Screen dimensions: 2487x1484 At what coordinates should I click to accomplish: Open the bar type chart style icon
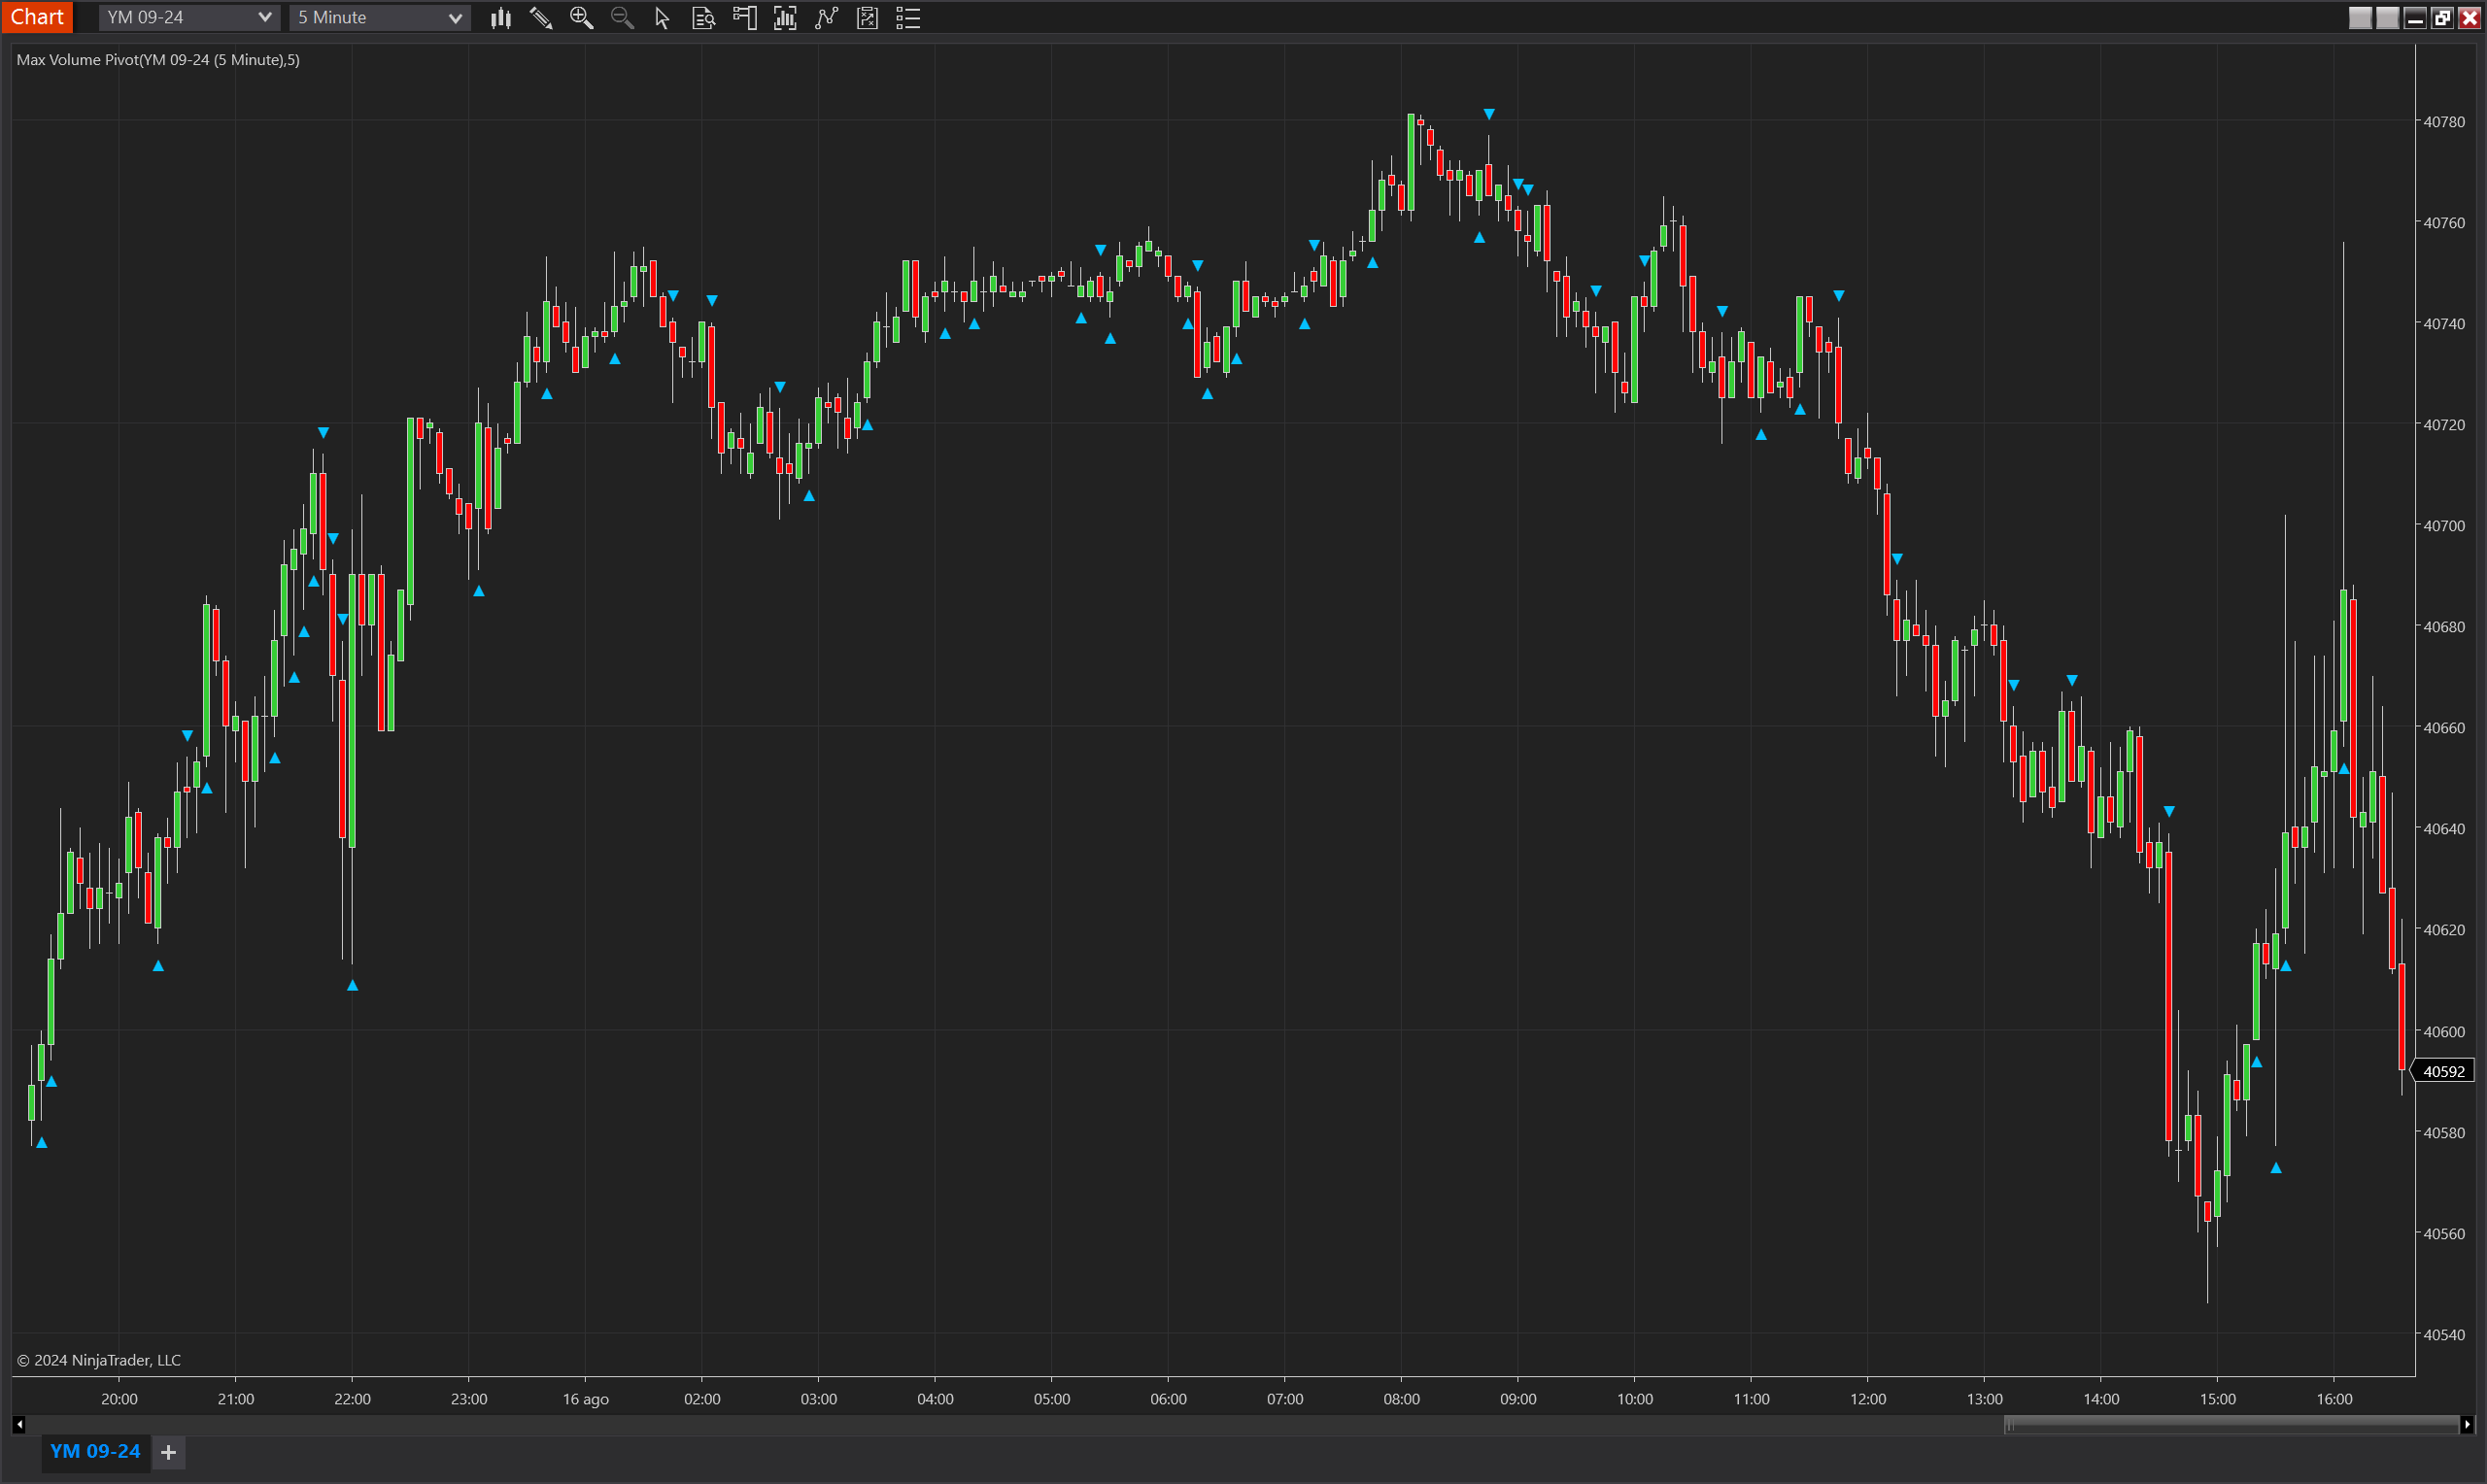click(501, 17)
